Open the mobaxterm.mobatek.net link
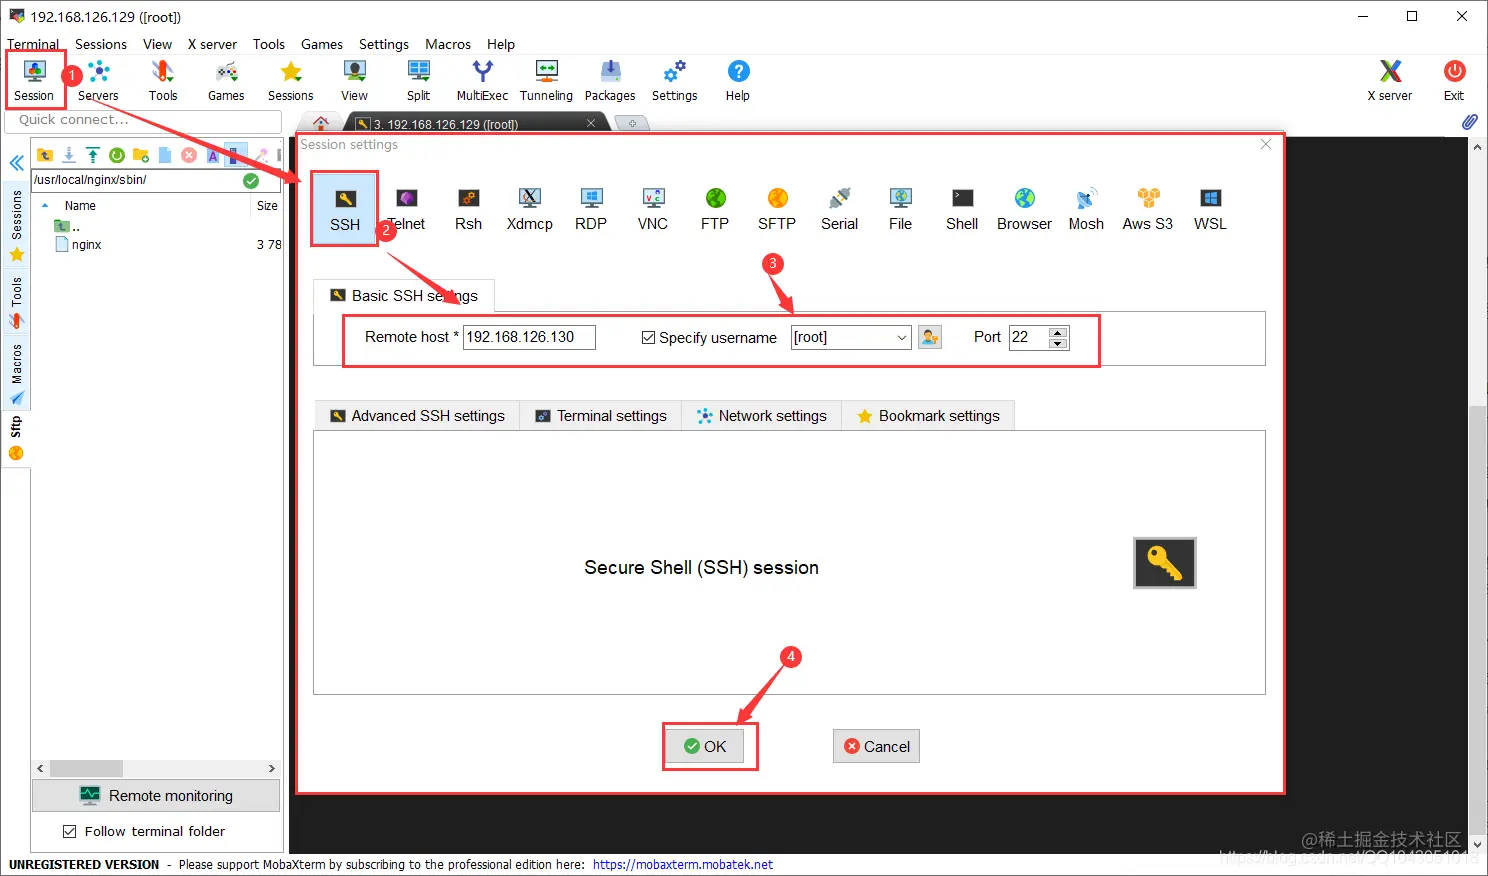 [x=683, y=864]
